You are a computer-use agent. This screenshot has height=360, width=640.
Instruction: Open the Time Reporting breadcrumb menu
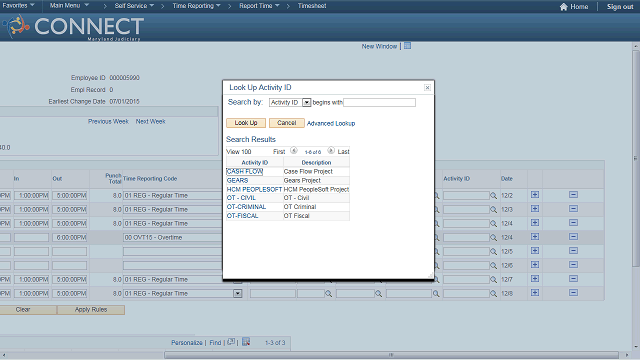pos(196,6)
